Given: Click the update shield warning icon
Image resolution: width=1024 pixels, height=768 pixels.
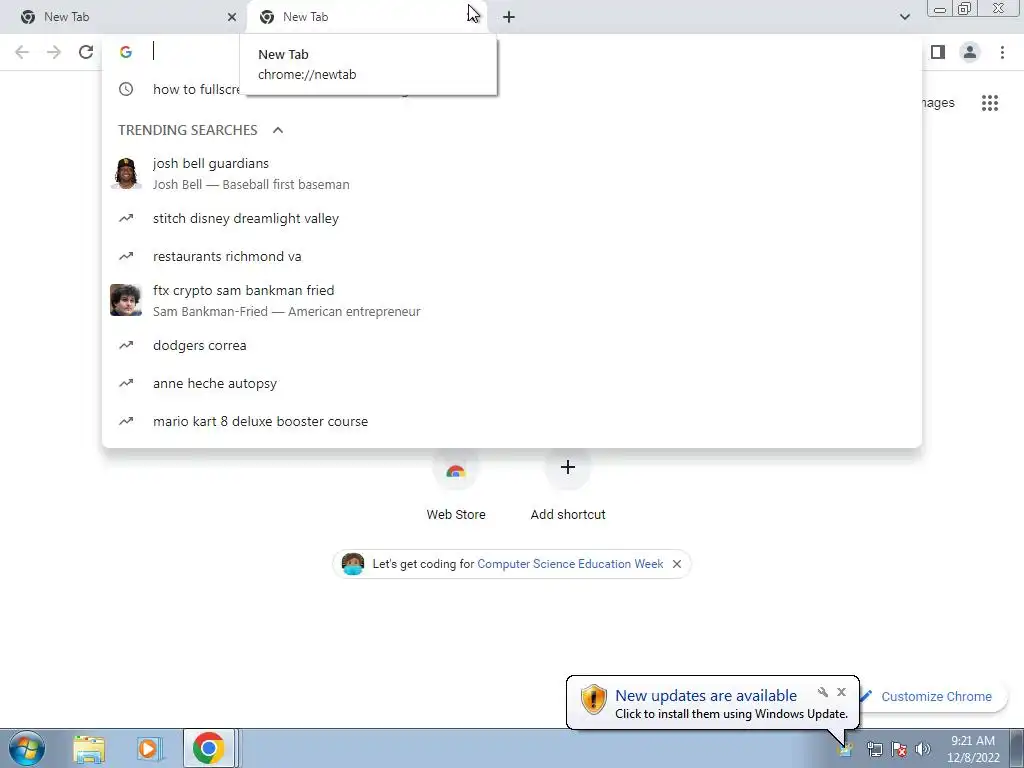Looking at the screenshot, I should point(594,700).
